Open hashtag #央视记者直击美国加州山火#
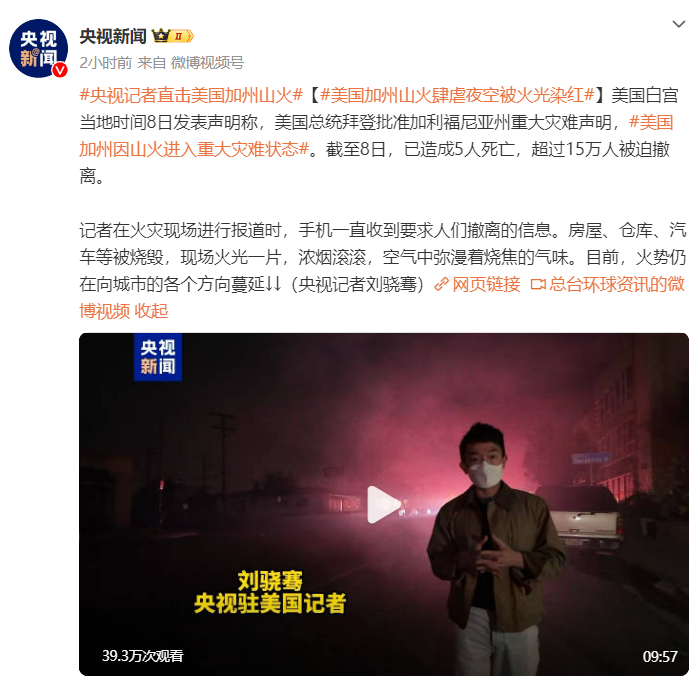 point(191,95)
